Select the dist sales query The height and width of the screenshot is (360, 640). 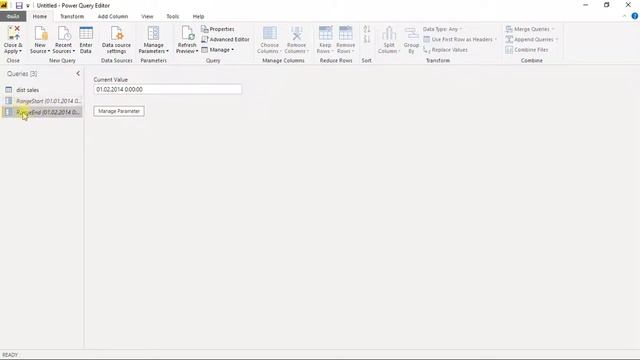[42, 90]
